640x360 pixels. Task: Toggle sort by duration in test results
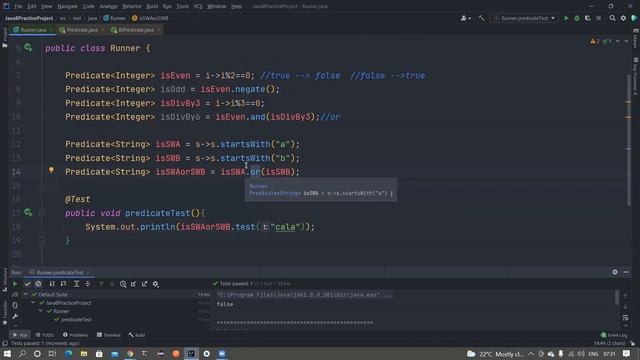coord(63,284)
